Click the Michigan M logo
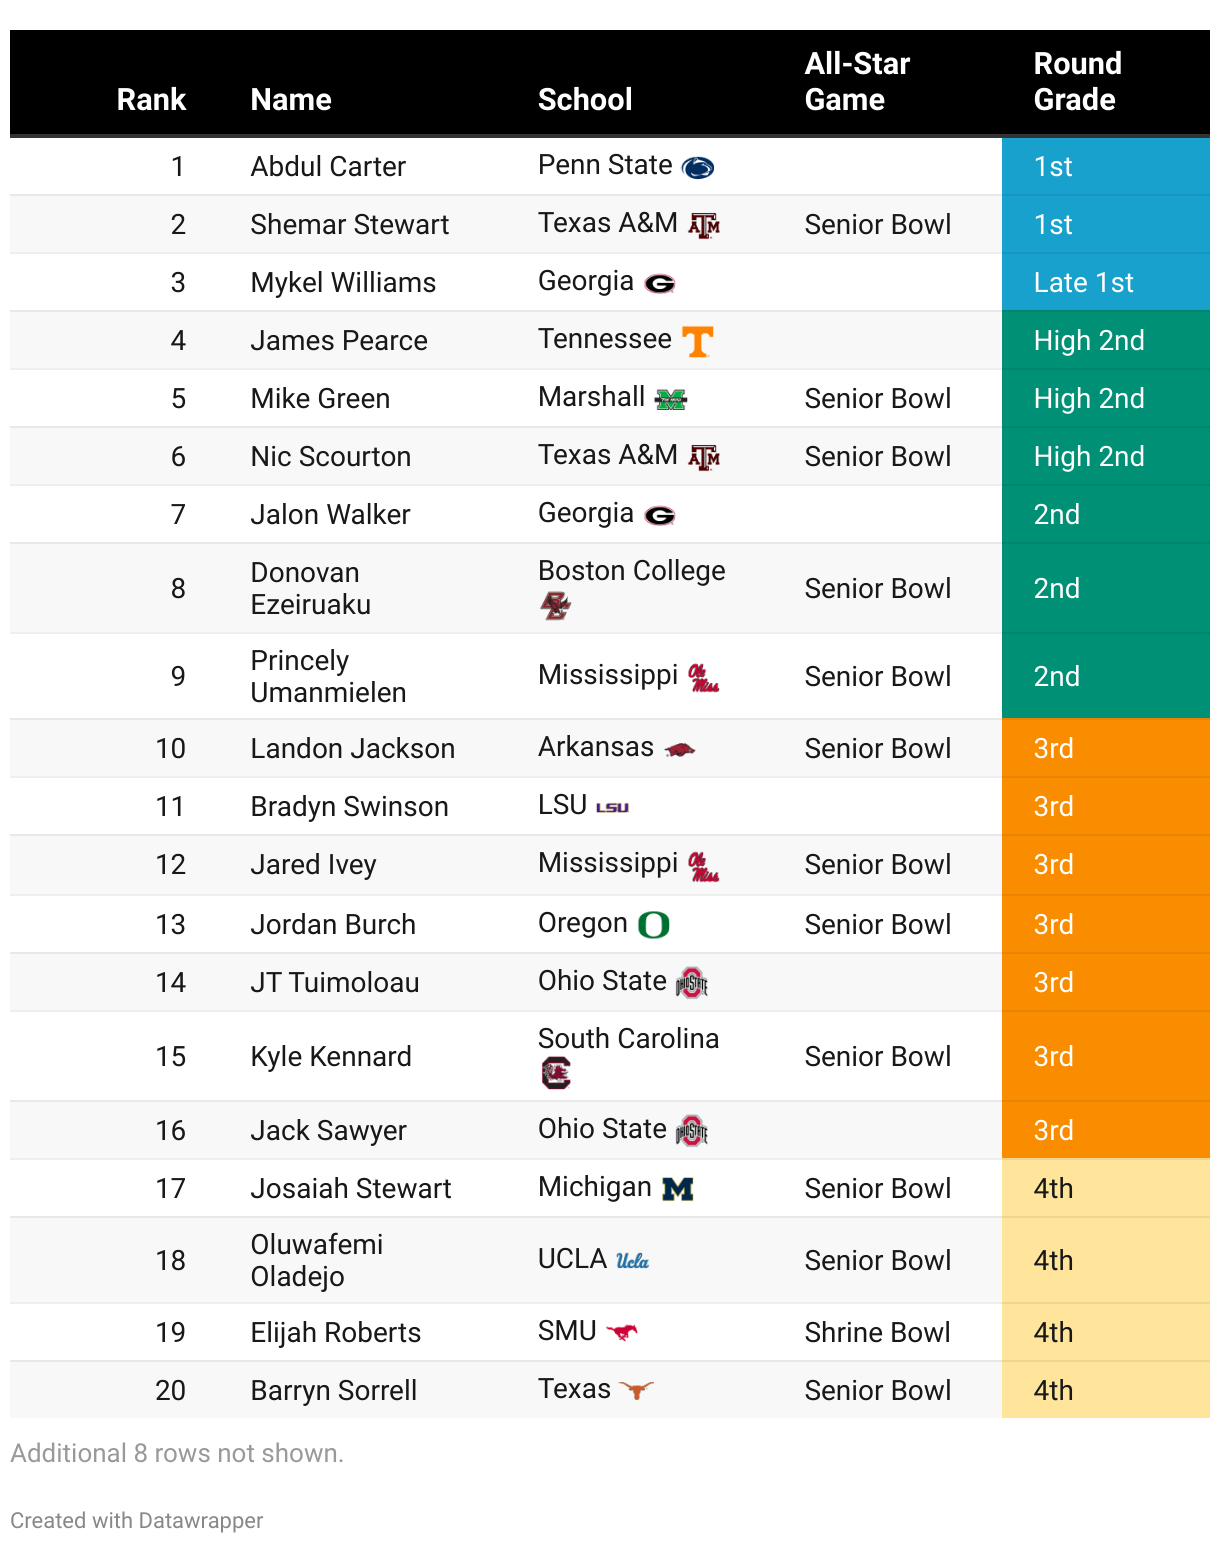The width and height of the screenshot is (1220, 1544). tap(677, 1189)
